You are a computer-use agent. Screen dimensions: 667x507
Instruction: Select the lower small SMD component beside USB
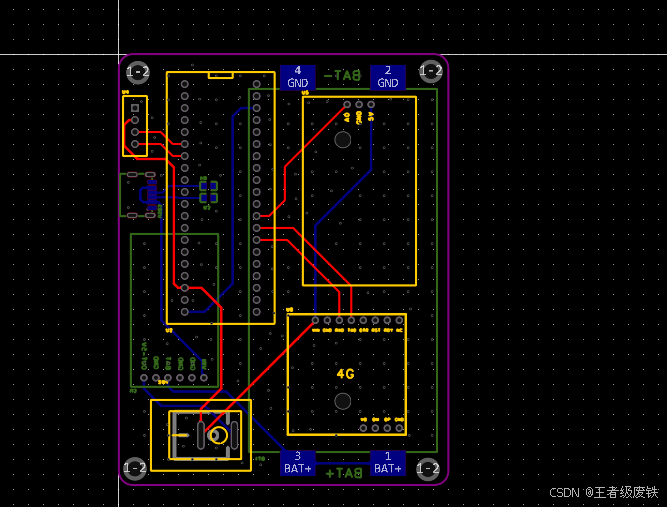(208, 198)
